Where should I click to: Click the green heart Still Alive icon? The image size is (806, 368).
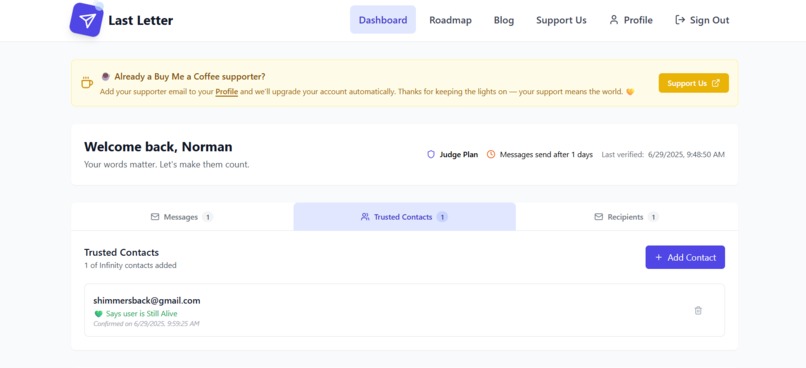pyautogui.click(x=99, y=314)
